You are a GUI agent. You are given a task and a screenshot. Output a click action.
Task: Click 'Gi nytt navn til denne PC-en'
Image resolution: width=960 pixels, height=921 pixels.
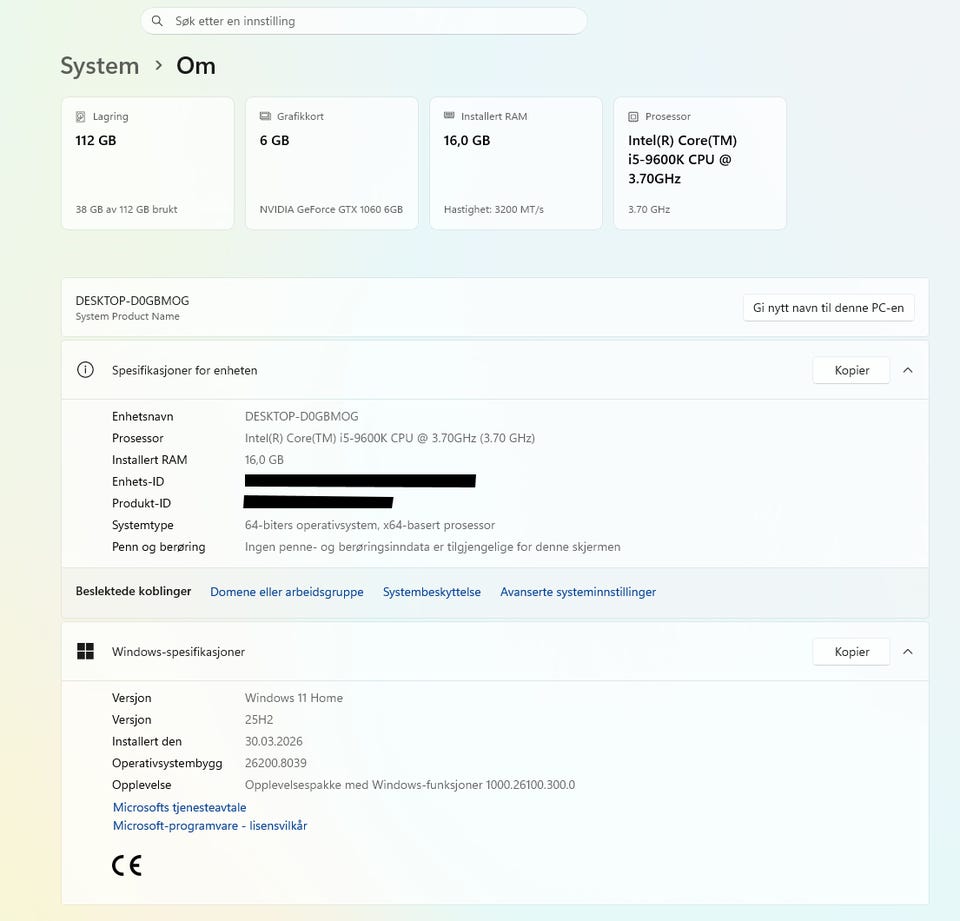(x=828, y=307)
